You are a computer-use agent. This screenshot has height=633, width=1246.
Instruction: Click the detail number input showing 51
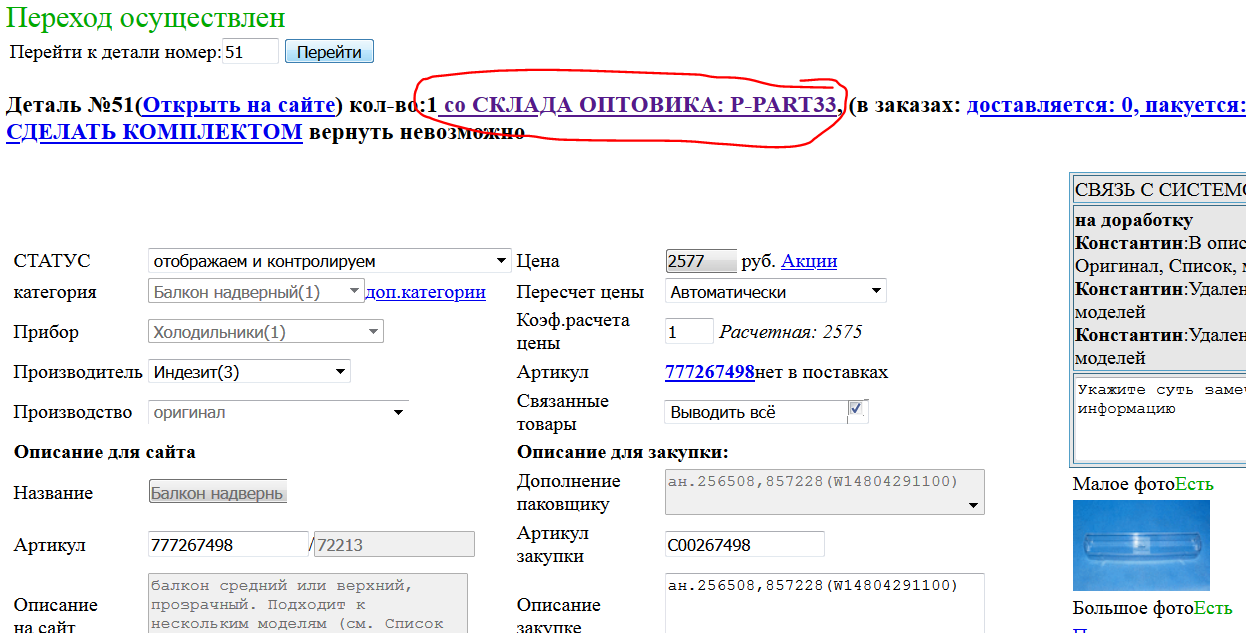pos(249,51)
